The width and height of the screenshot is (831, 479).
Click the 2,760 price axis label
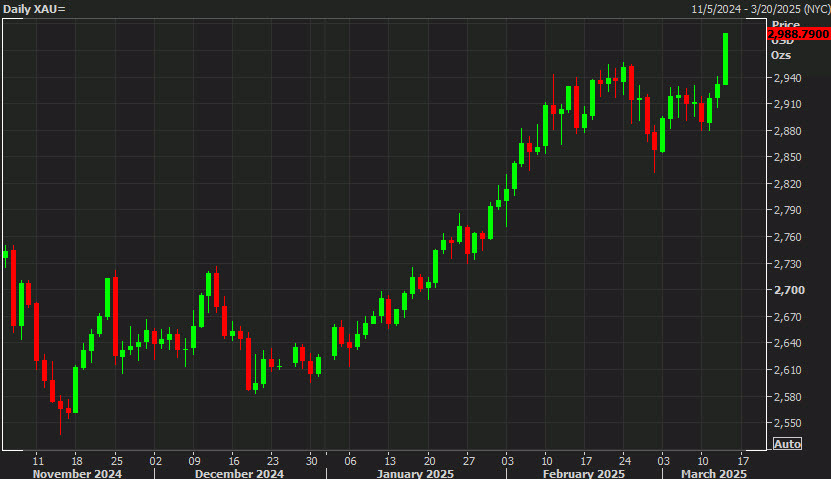[x=788, y=237]
